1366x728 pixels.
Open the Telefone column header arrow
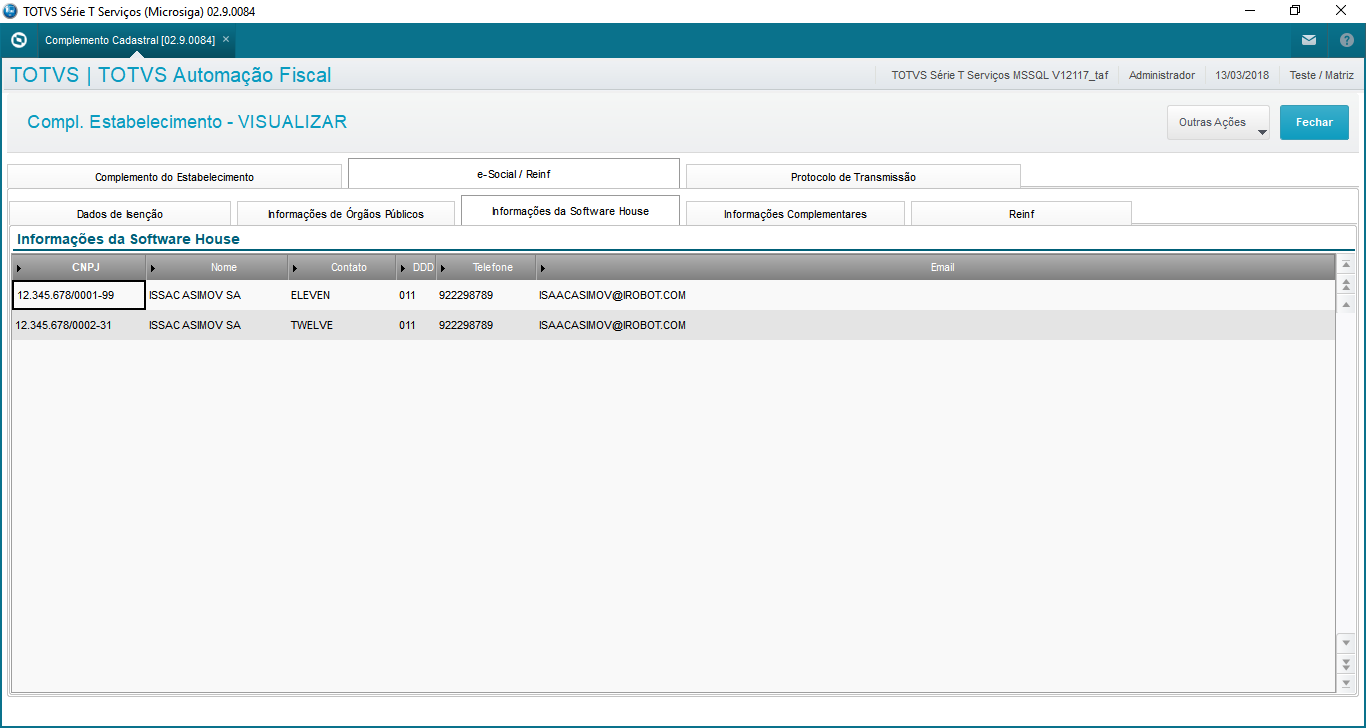pos(443,268)
